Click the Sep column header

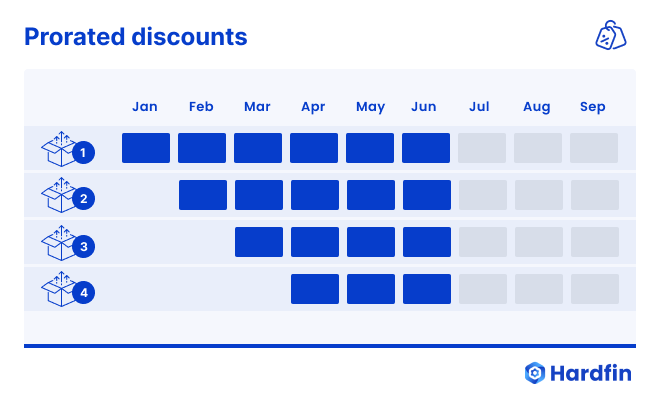pos(593,107)
